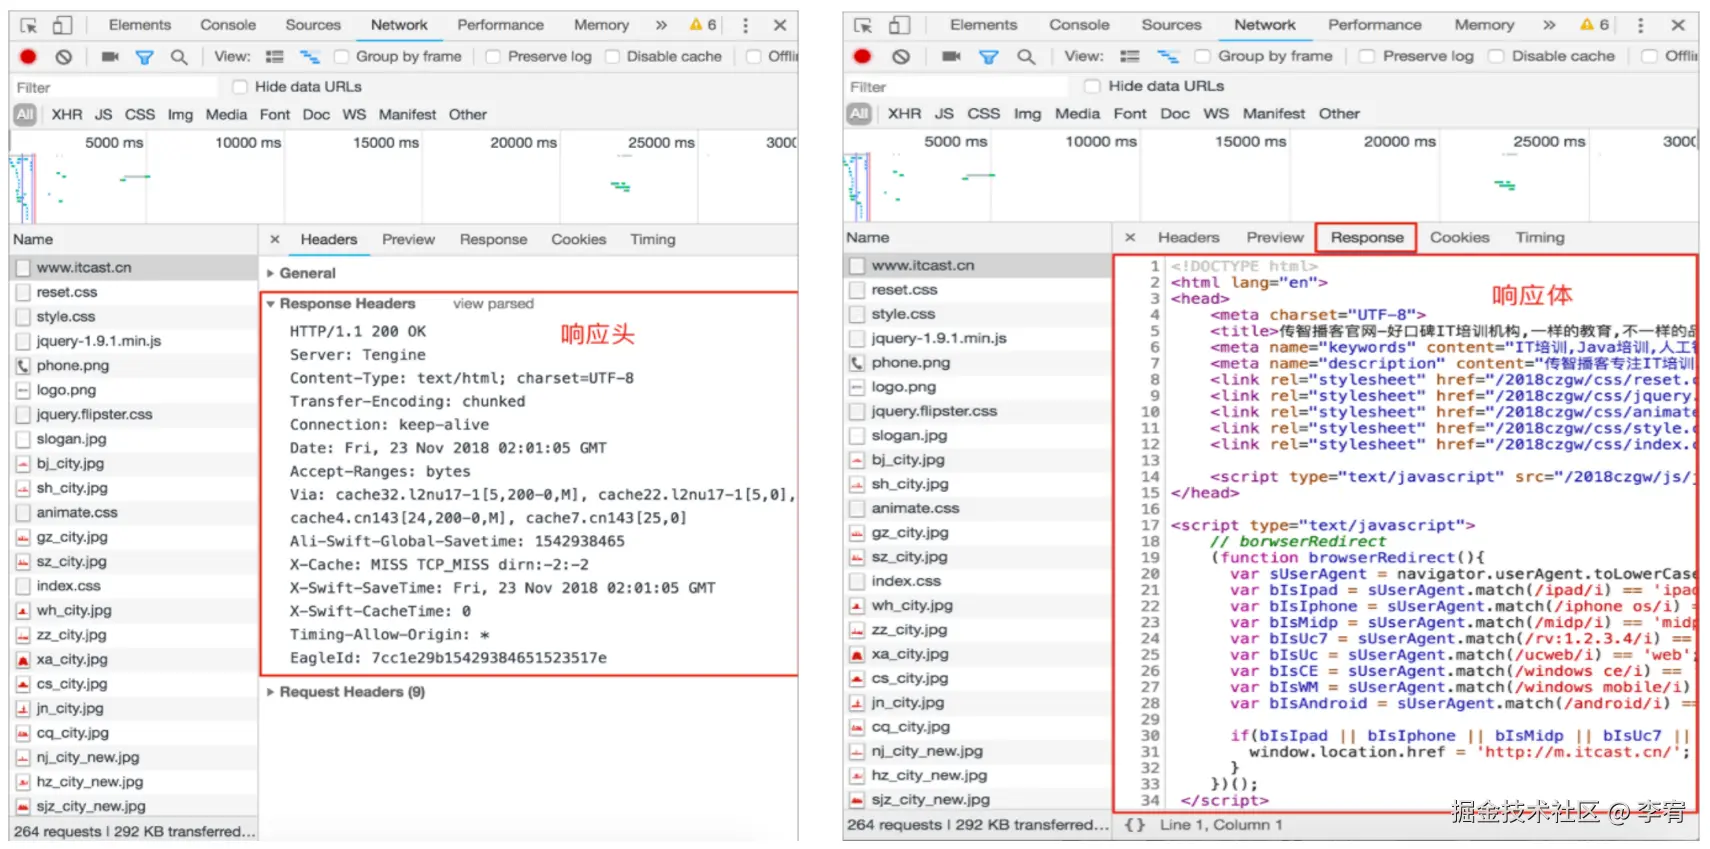Filter by Doc in right DevTools
The image size is (1710, 849).
tap(1175, 114)
